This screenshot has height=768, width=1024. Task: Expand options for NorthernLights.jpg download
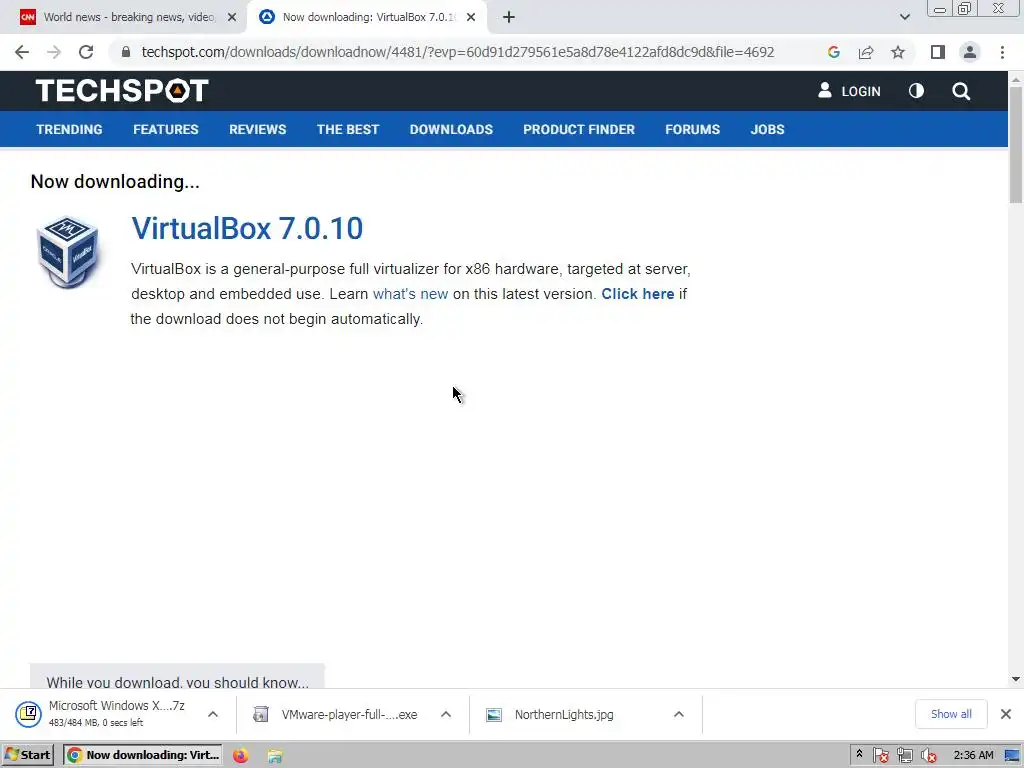point(679,714)
